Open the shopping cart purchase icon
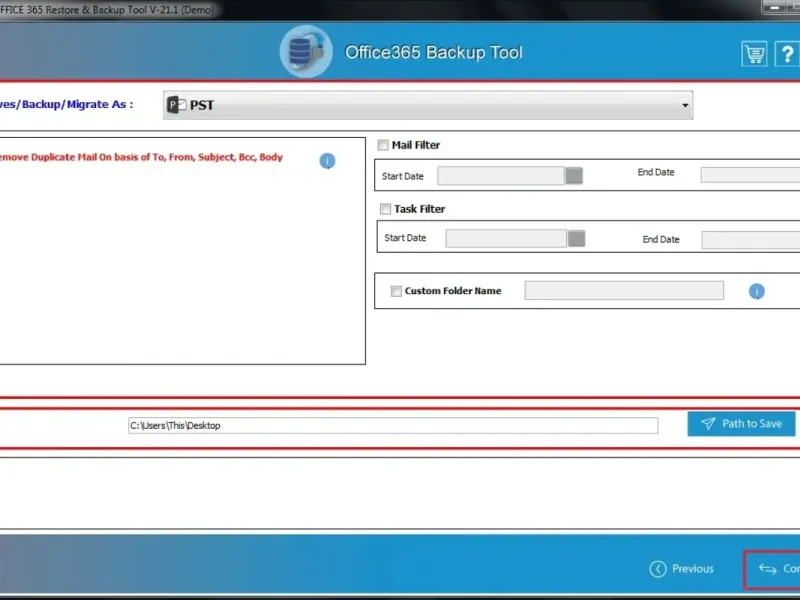The image size is (800, 600). tap(754, 54)
